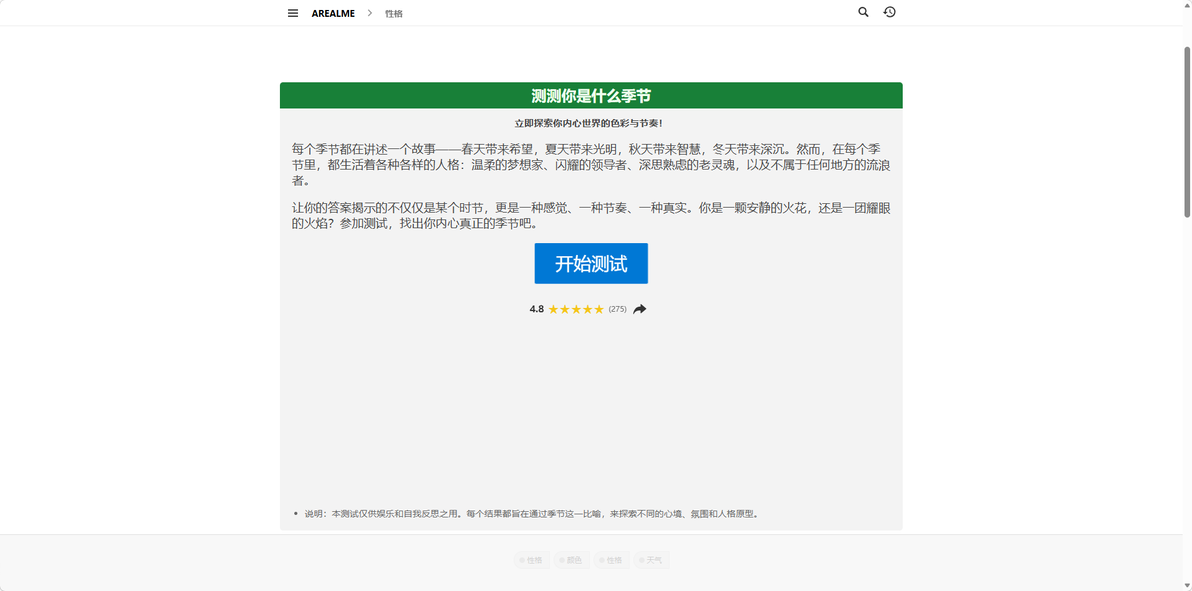This screenshot has width=1192, height=591.
Task: Select the 天气 tag at the bottom
Action: click(x=651, y=561)
